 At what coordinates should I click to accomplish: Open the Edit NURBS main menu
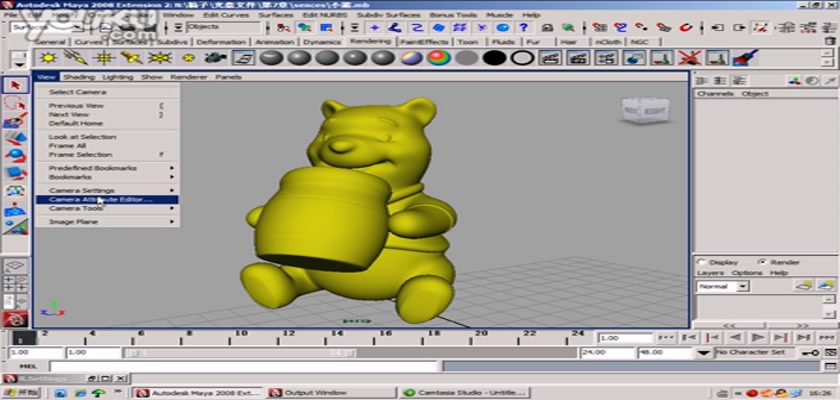click(x=325, y=15)
